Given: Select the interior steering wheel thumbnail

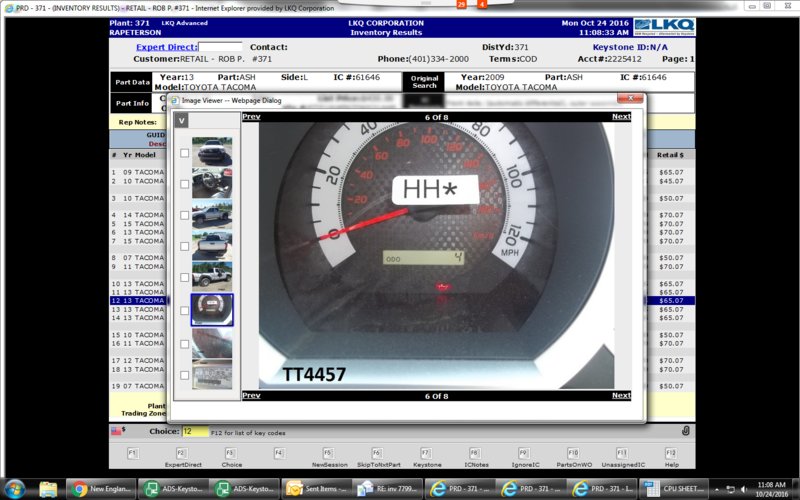Looking at the screenshot, I should pyautogui.click(x=212, y=183).
